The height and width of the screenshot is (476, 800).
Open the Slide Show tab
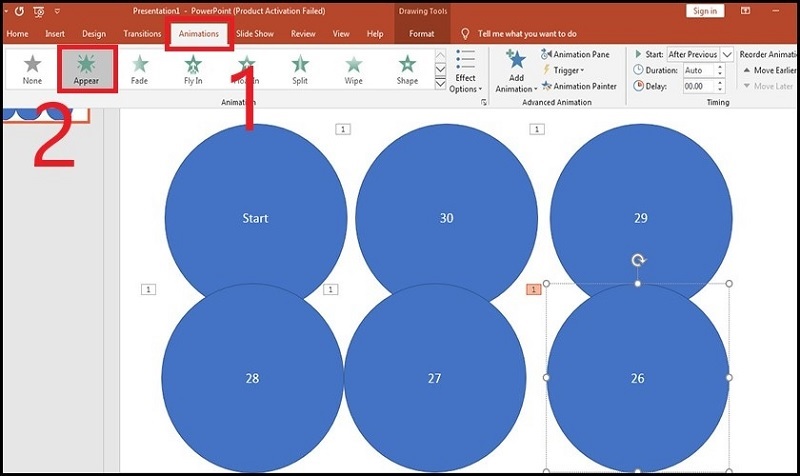[254, 33]
